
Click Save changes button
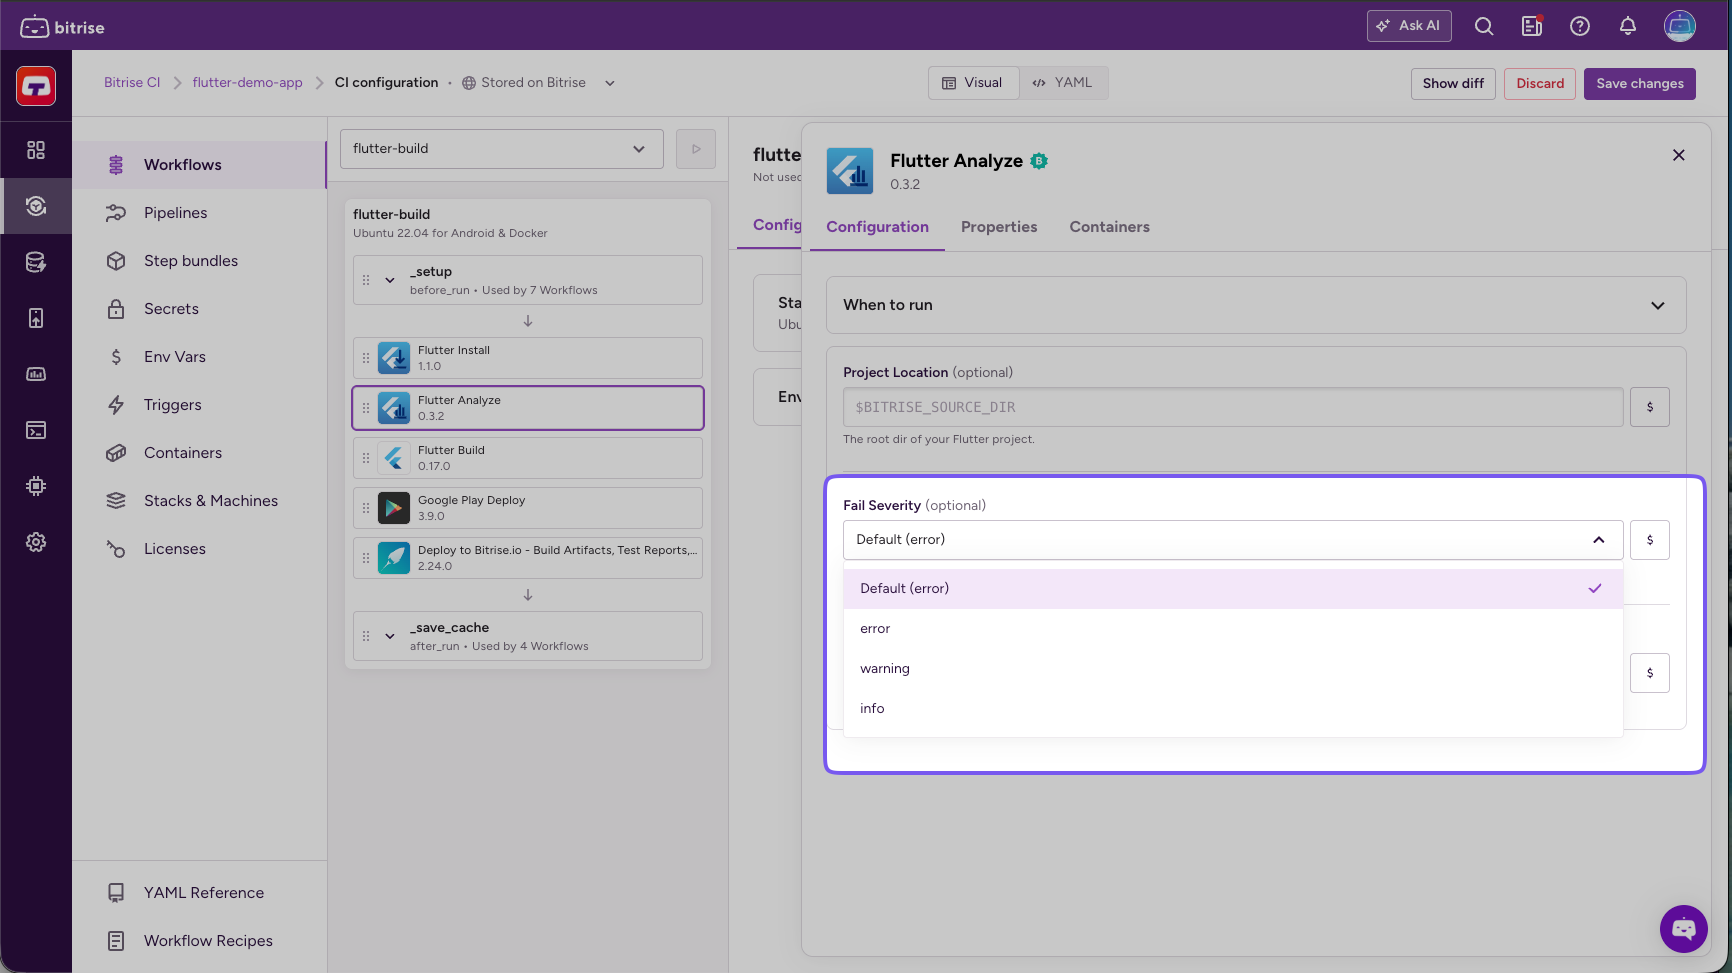click(x=1640, y=84)
